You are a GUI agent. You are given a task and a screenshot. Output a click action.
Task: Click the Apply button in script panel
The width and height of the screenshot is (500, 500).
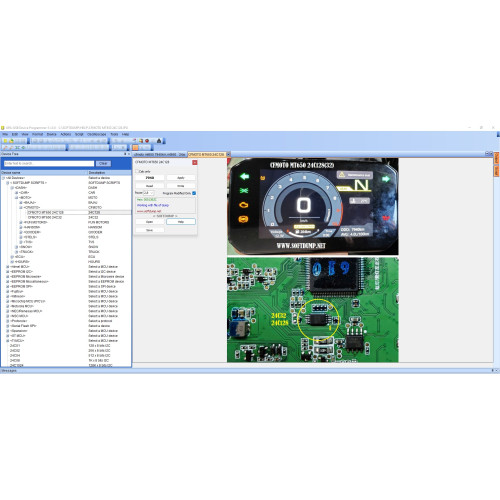click(x=181, y=178)
